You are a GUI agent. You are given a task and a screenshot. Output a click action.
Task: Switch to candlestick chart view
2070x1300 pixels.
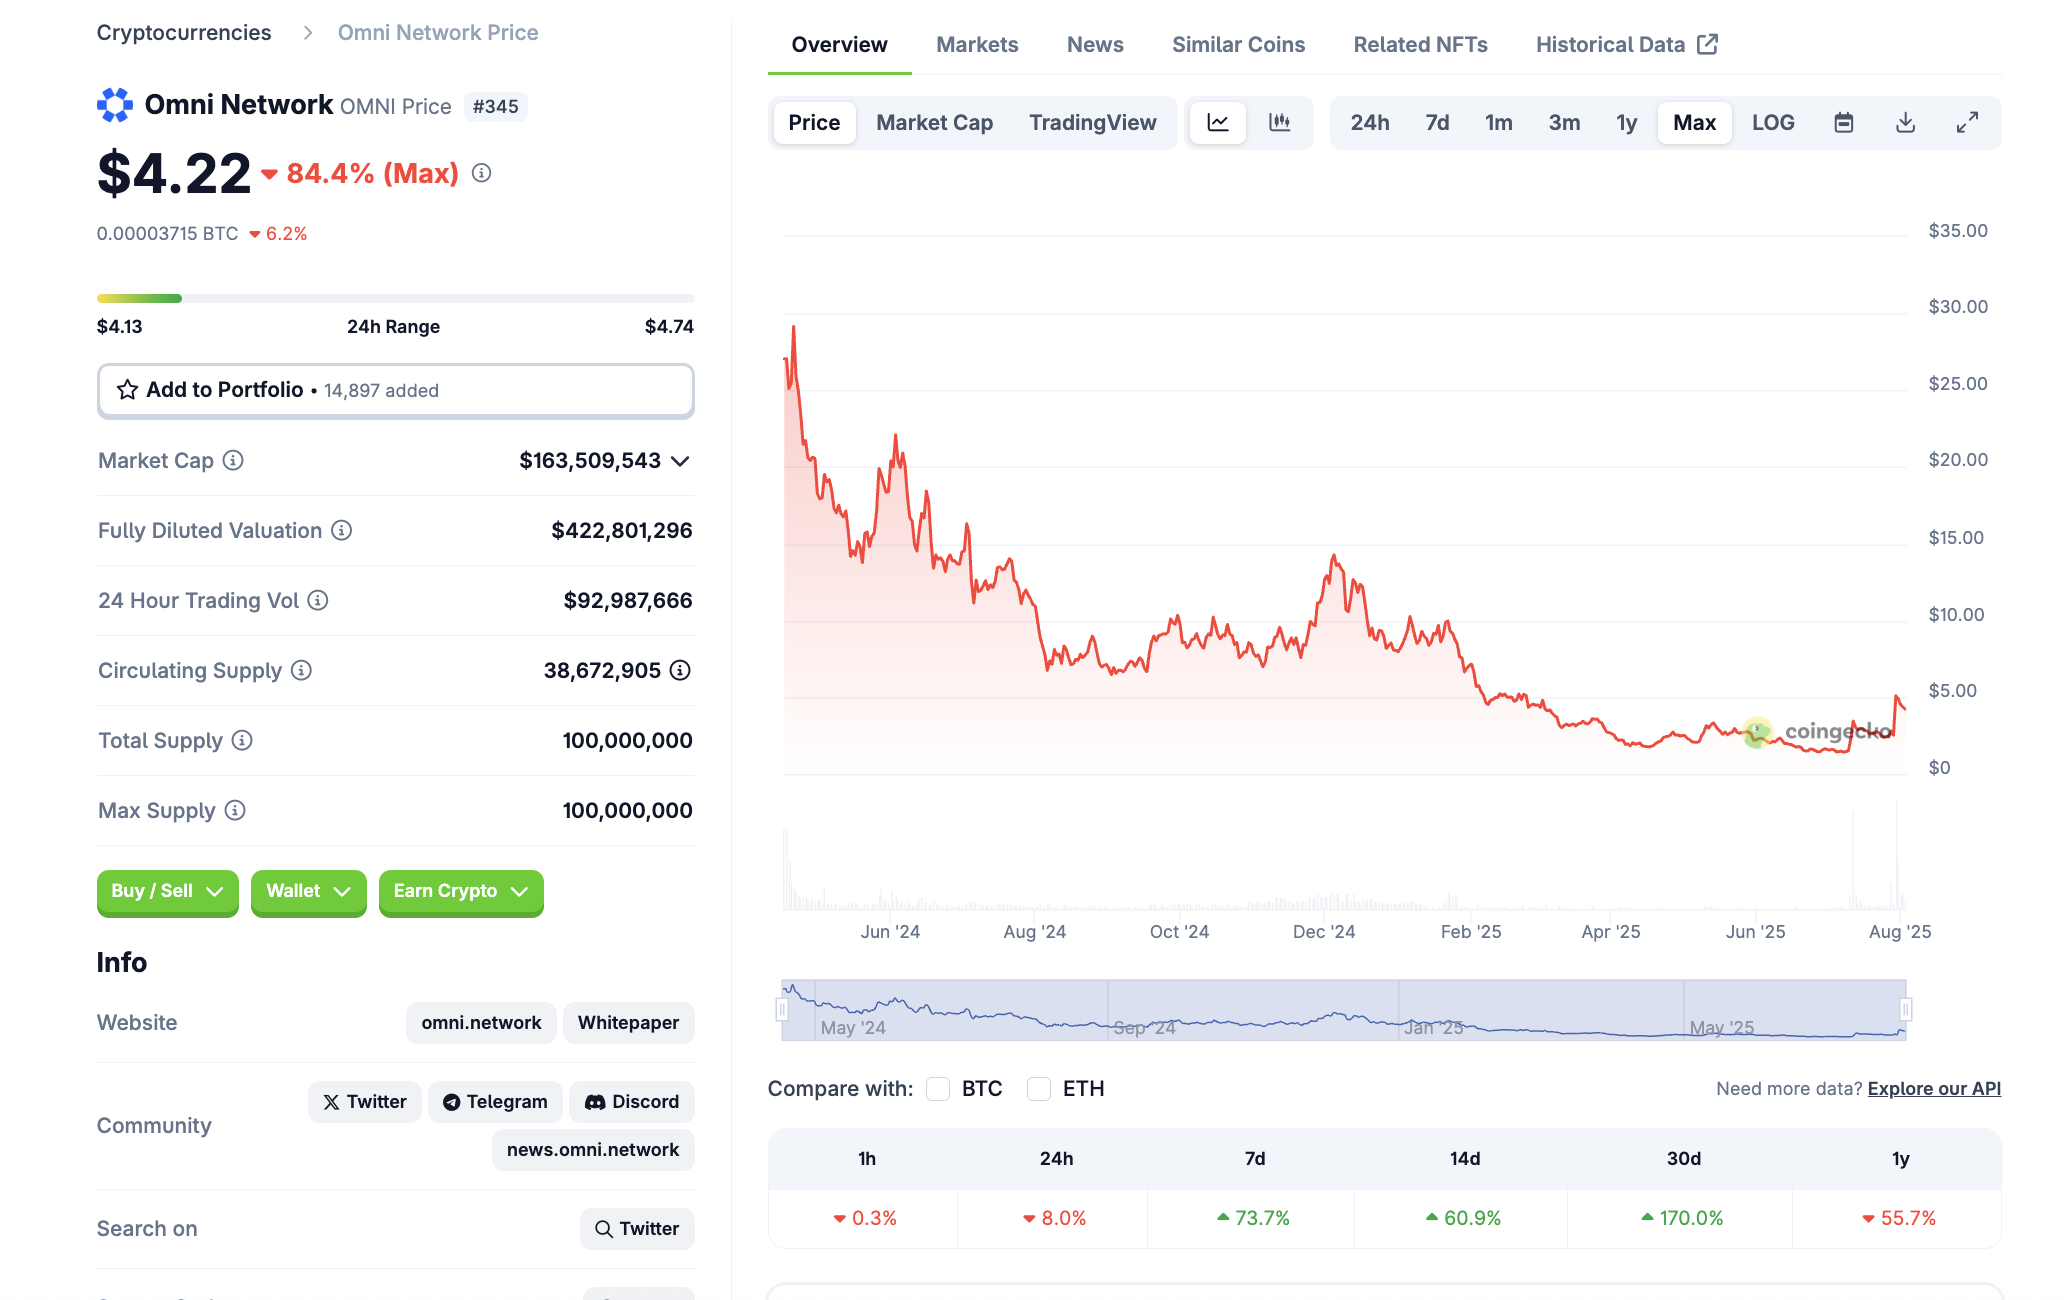pyautogui.click(x=1279, y=123)
